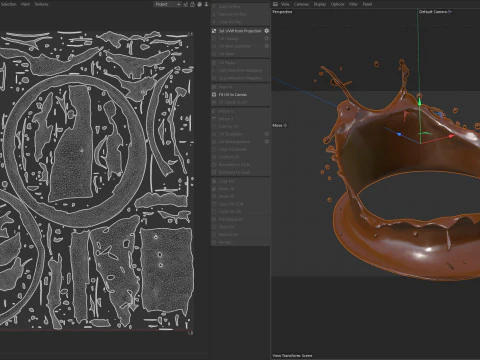
Task: Click the Flip Sequence icon
Action: tap(214, 220)
